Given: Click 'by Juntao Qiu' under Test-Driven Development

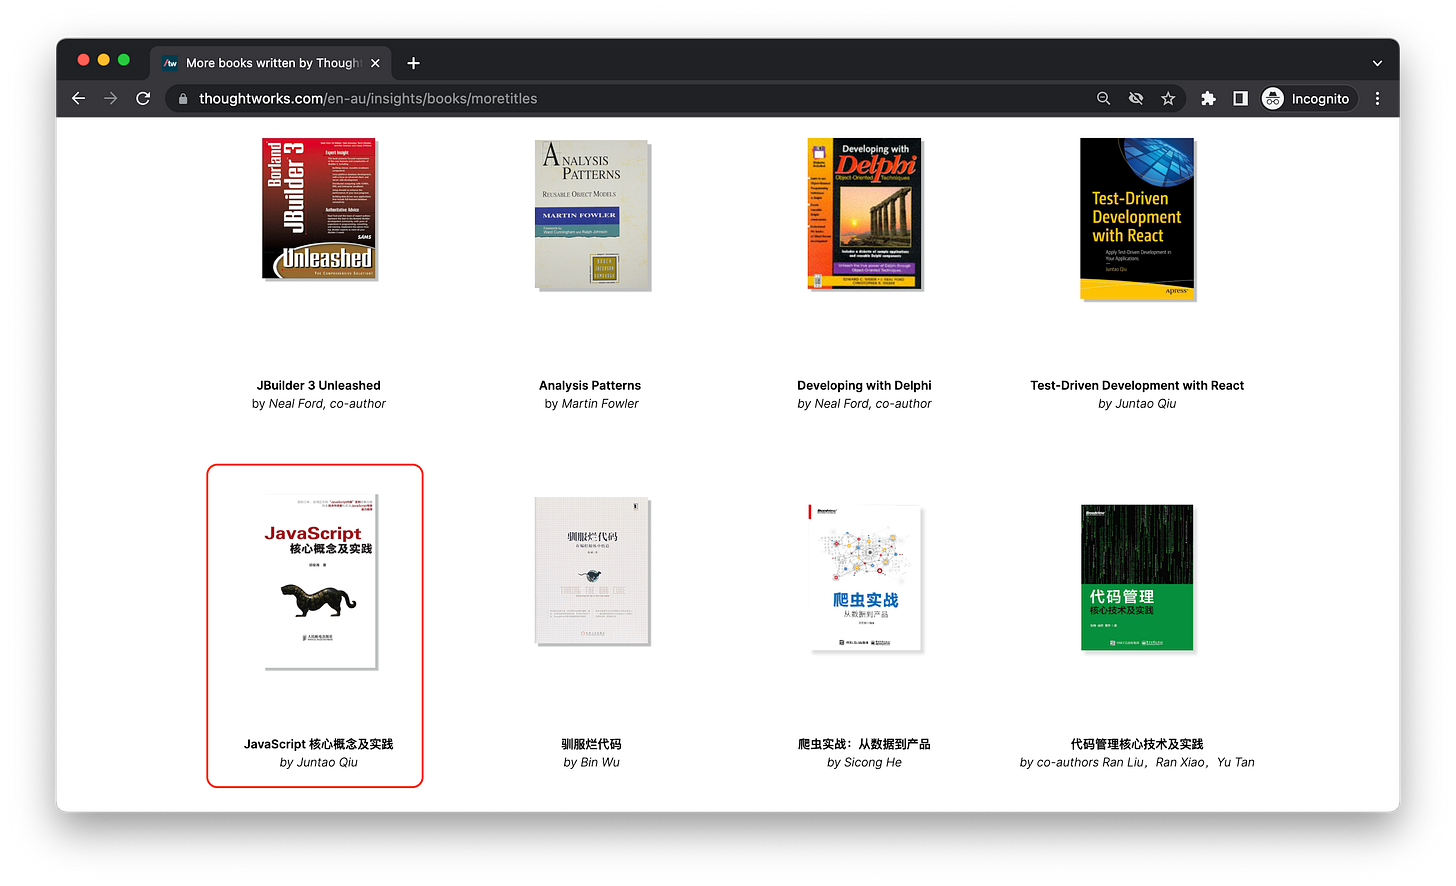Looking at the screenshot, I should pyautogui.click(x=1137, y=404).
